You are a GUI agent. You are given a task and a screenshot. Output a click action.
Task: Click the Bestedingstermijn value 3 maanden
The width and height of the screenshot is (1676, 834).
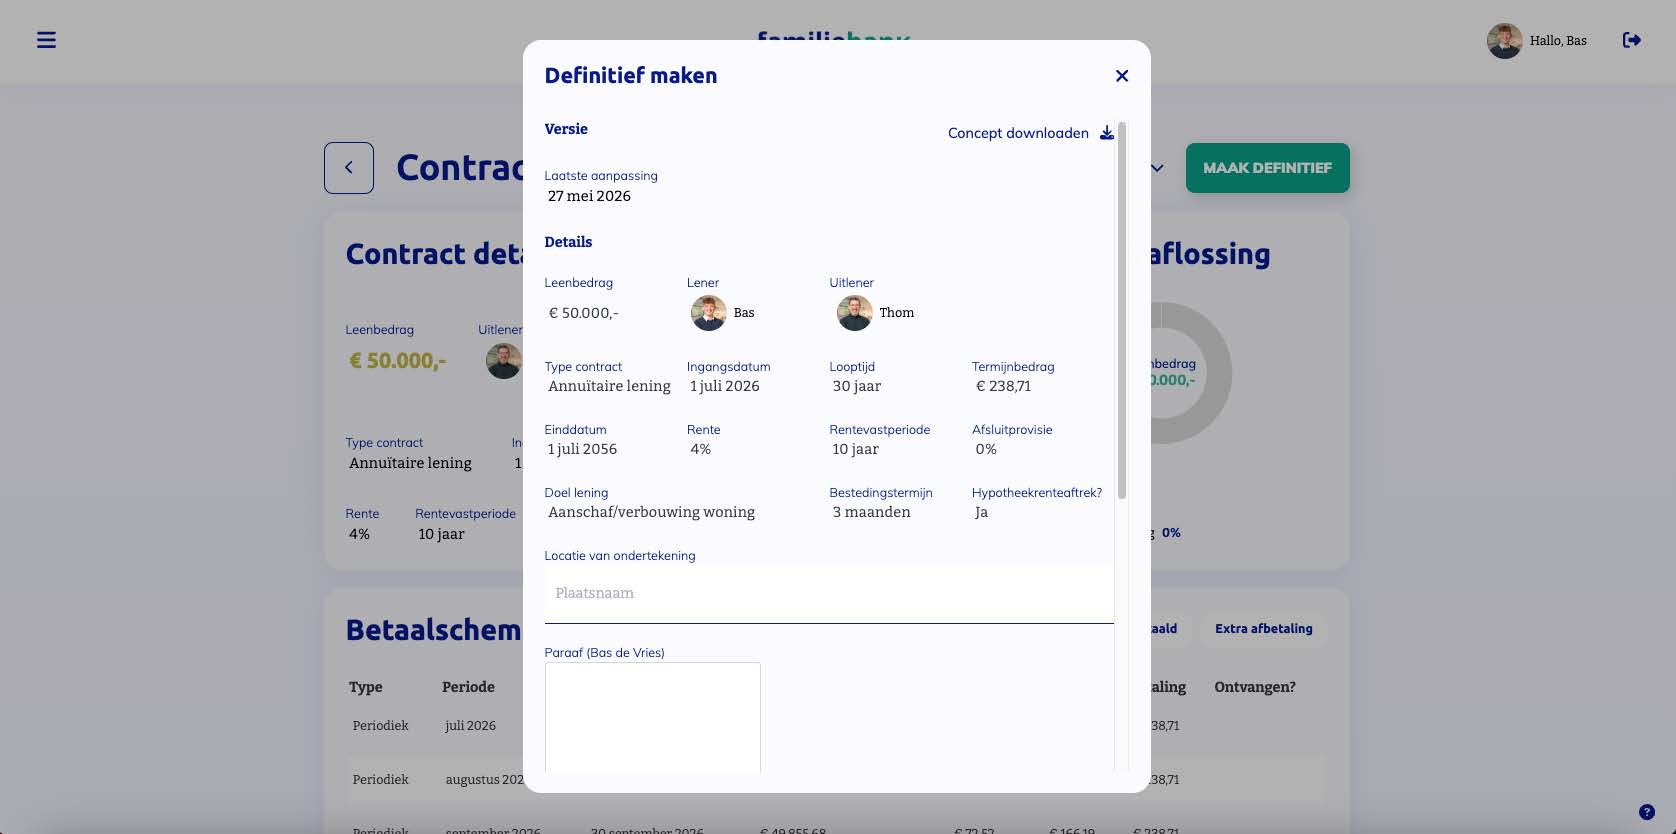tap(871, 512)
